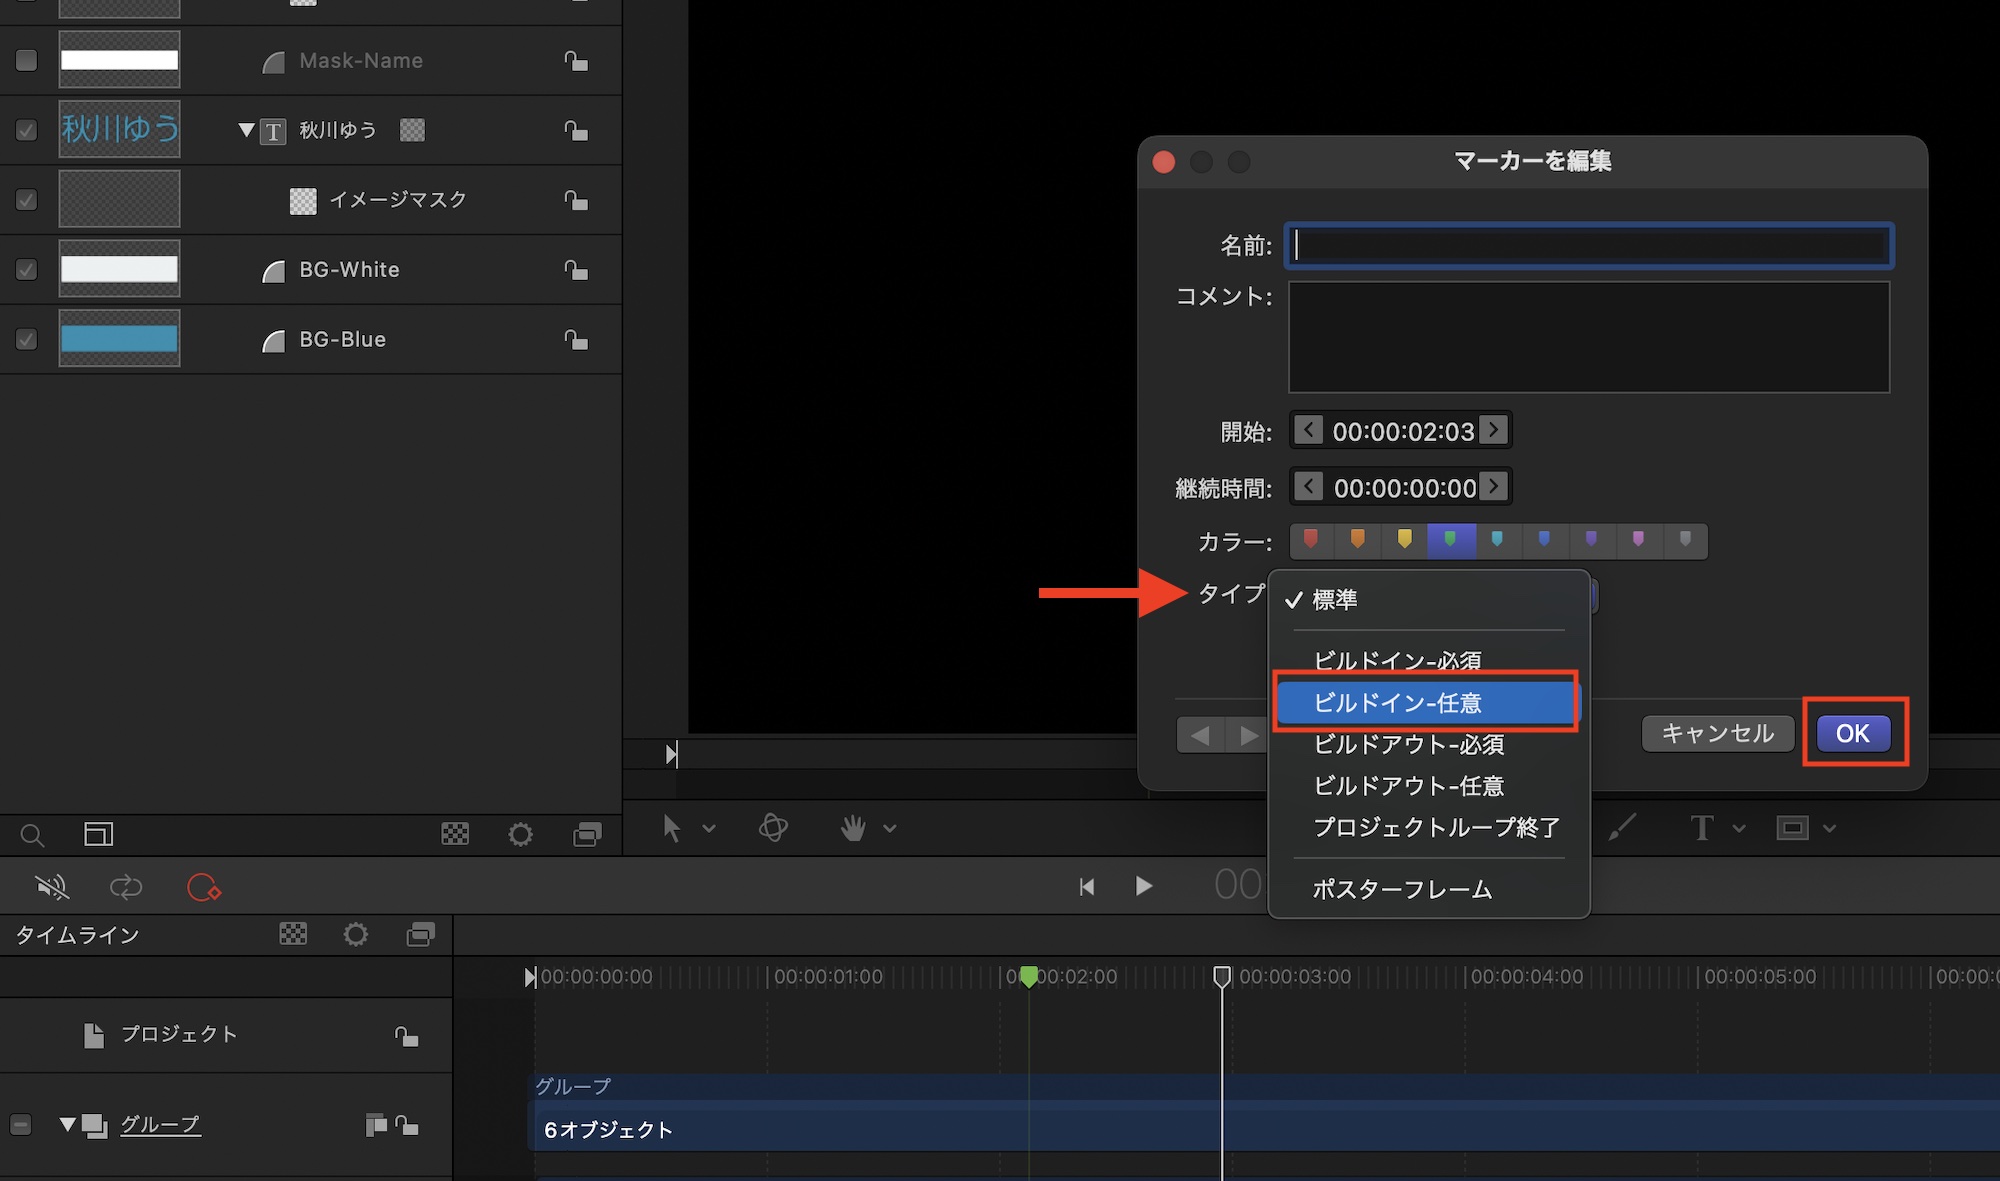2000x1181 pixels.
Task: Select the hand pan tool
Action: (x=853, y=828)
